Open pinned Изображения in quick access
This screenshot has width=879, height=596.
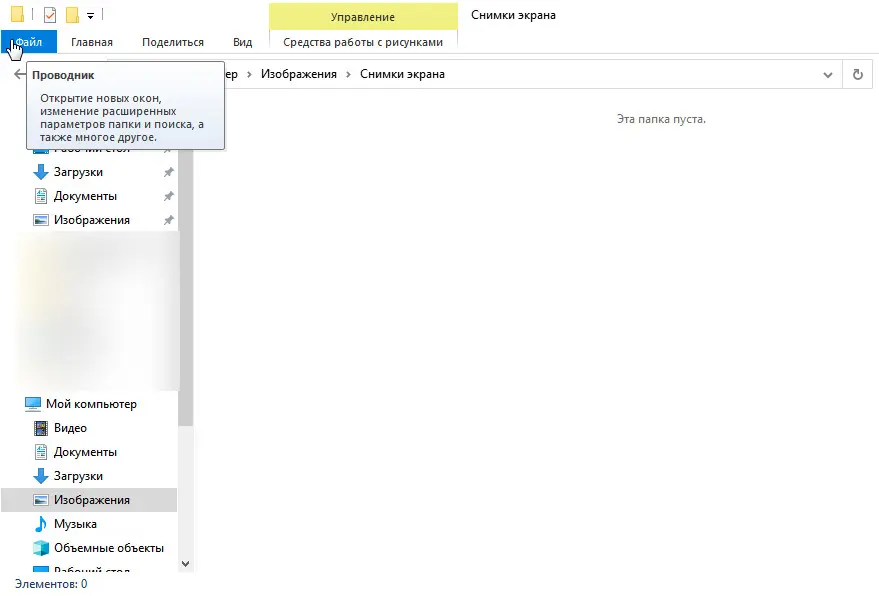[x=92, y=220]
